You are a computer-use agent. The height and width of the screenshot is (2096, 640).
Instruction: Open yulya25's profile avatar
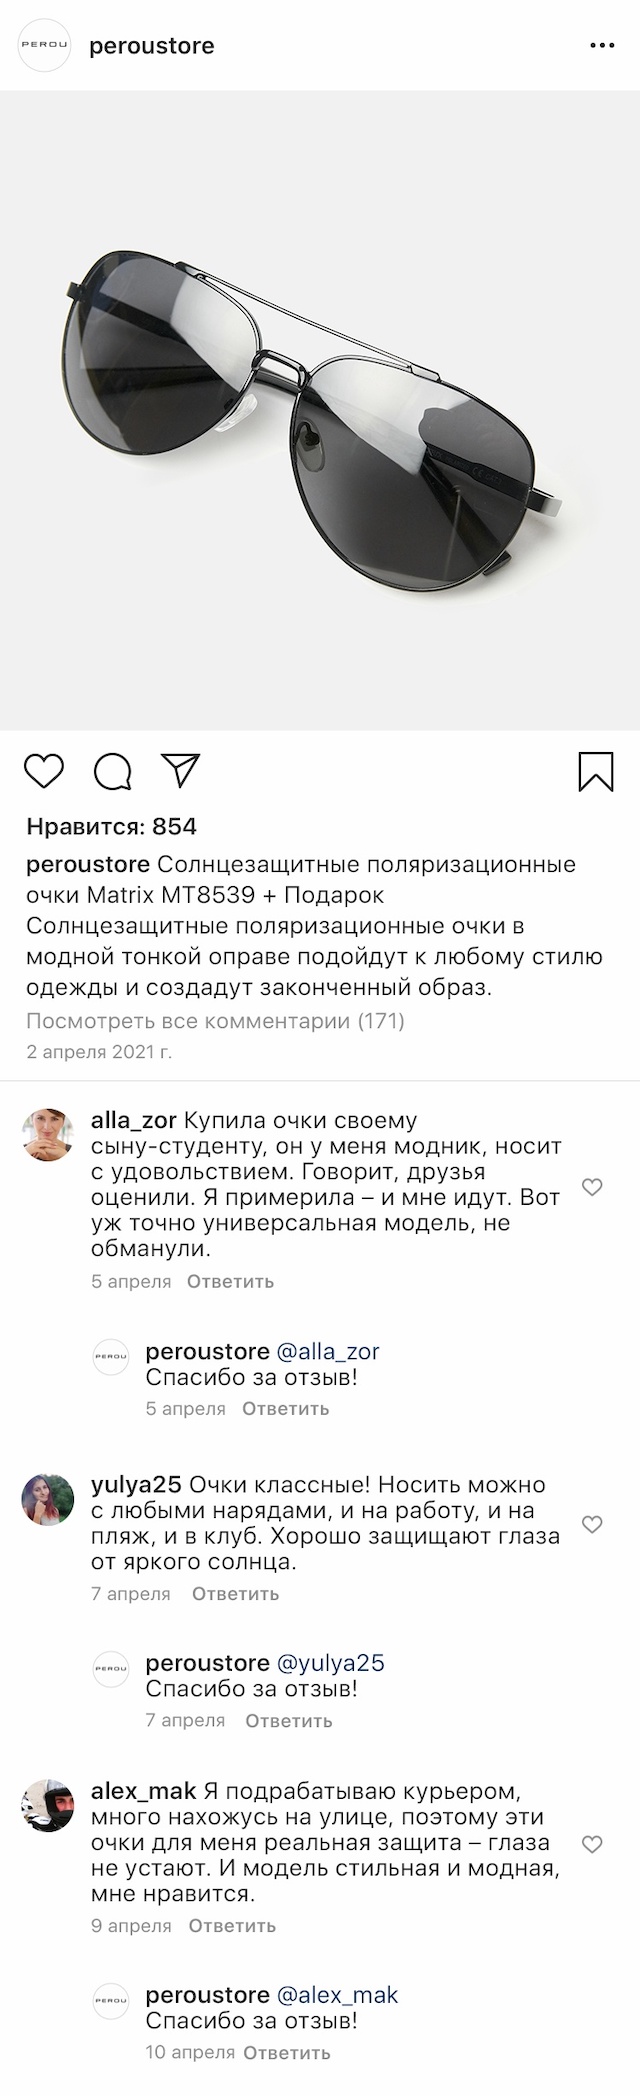48,1499
